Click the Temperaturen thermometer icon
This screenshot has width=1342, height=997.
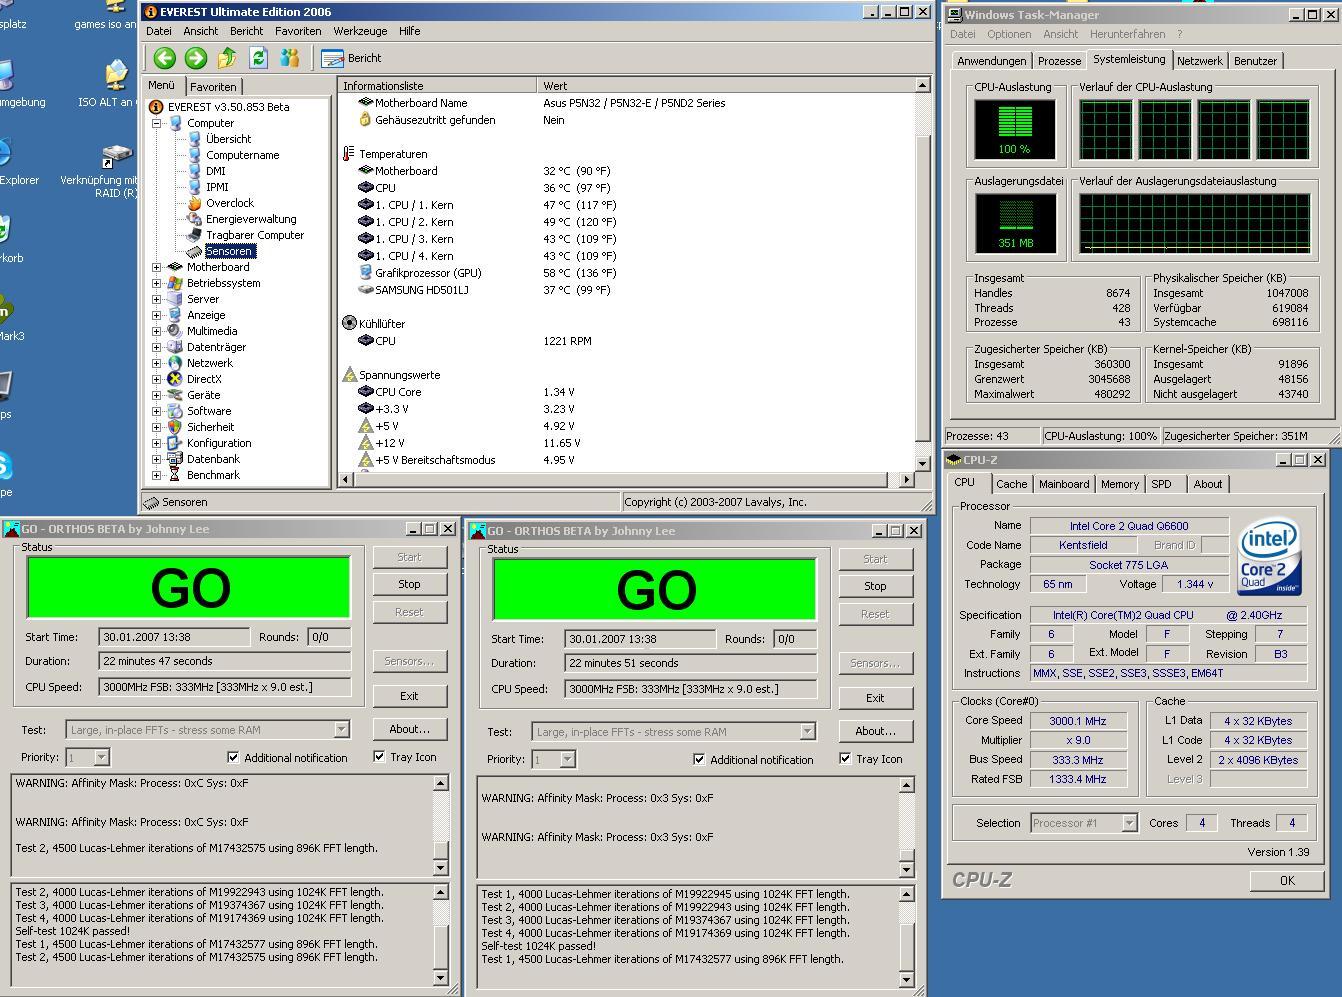coord(348,154)
